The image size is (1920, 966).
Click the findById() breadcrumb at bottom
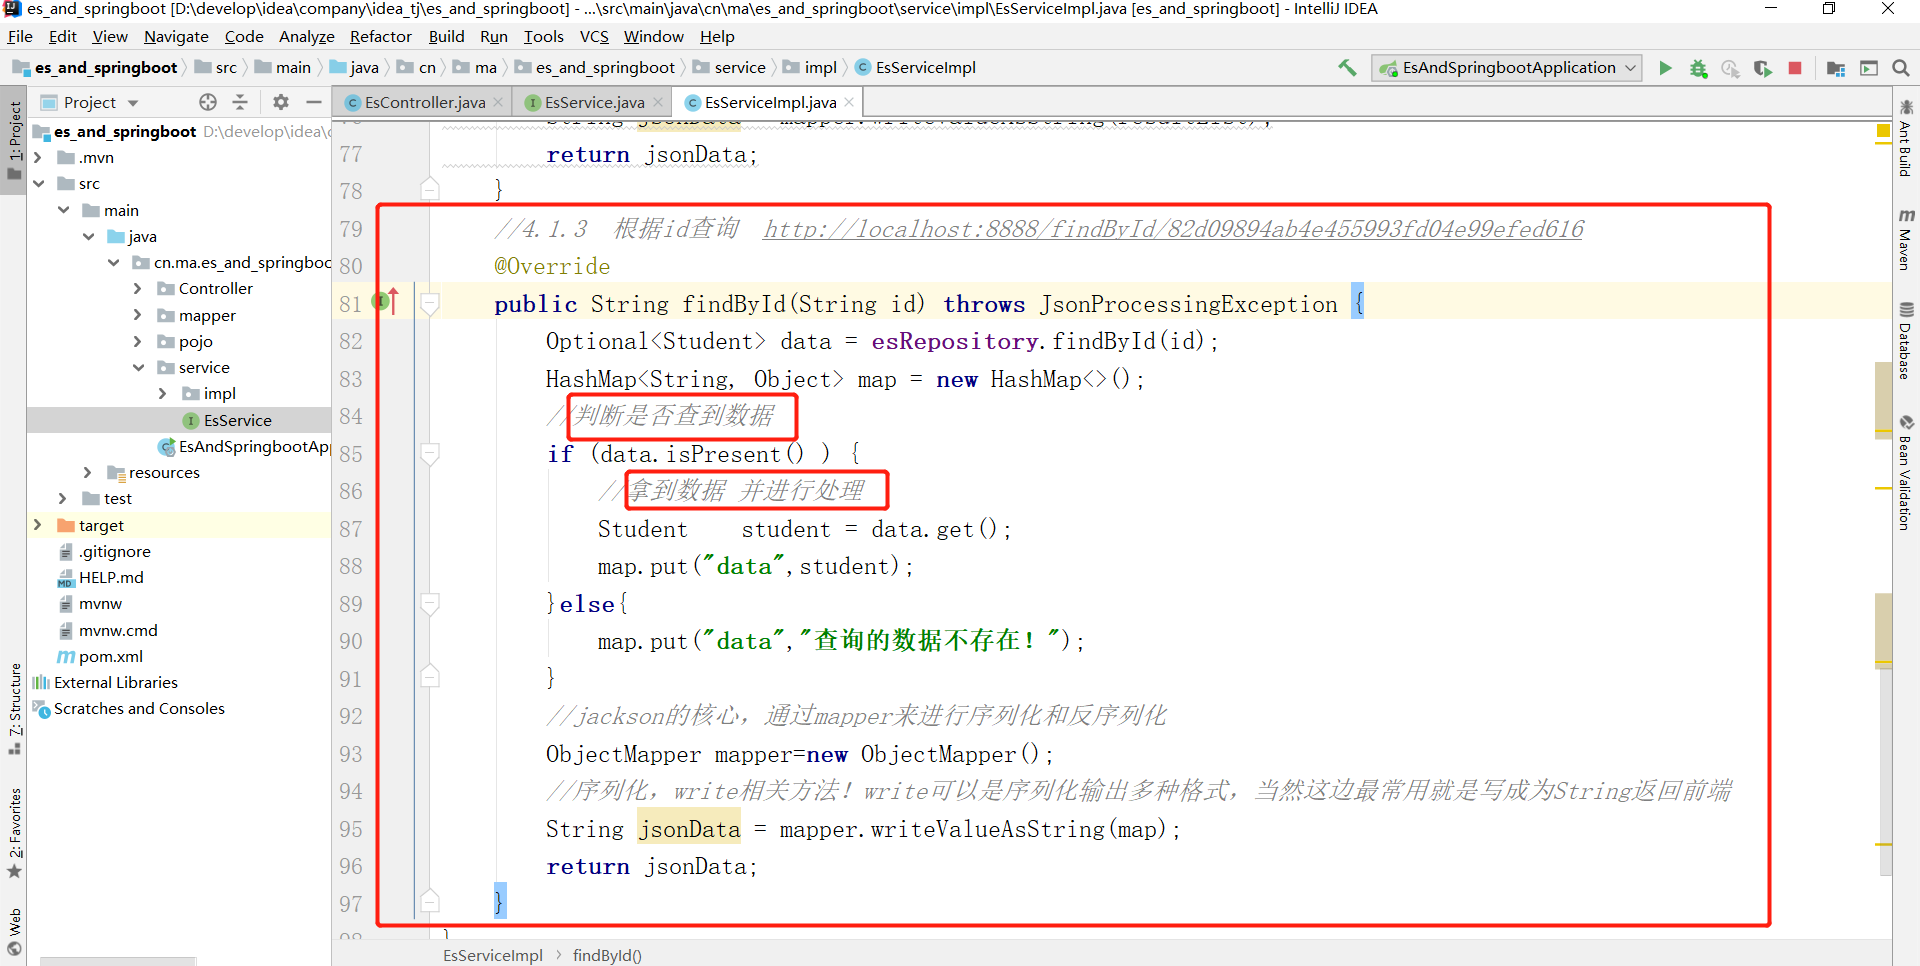point(607,955)
